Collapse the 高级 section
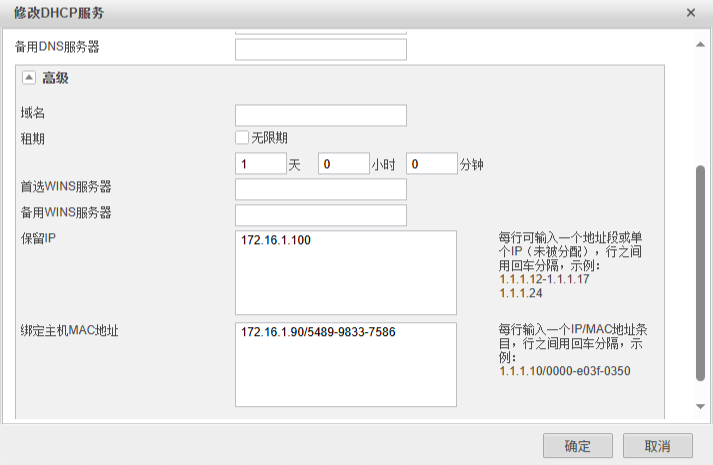 click(29, 78)
